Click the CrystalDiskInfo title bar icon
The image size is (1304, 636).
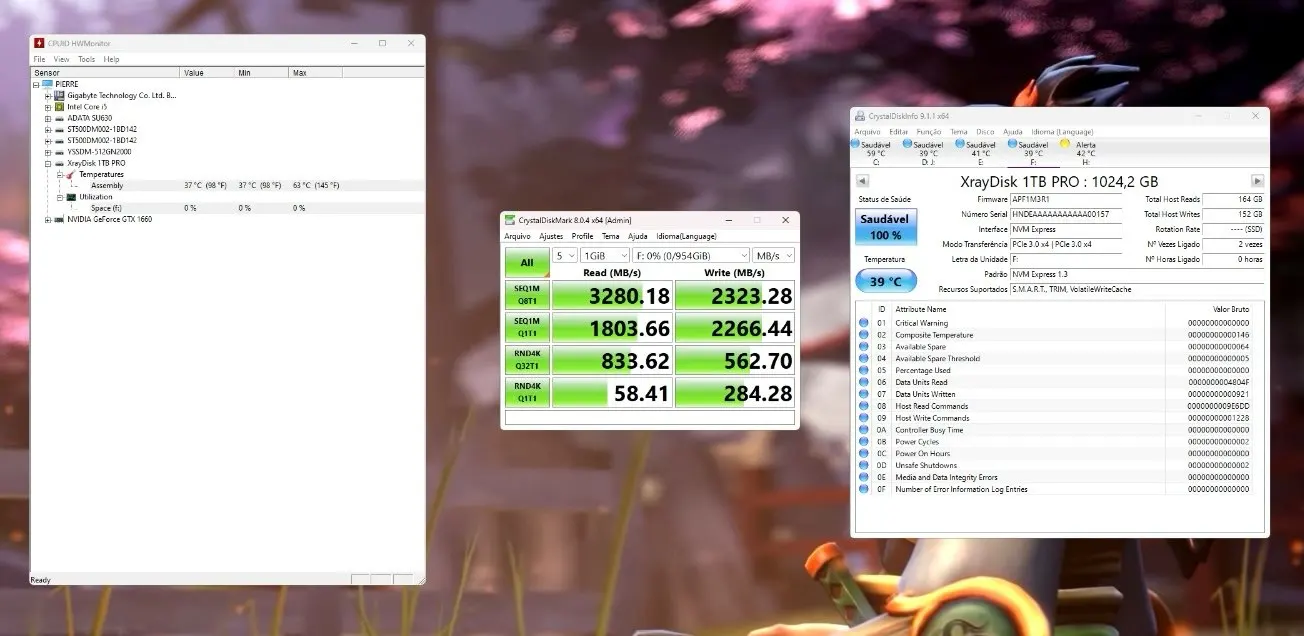(859, 116)
